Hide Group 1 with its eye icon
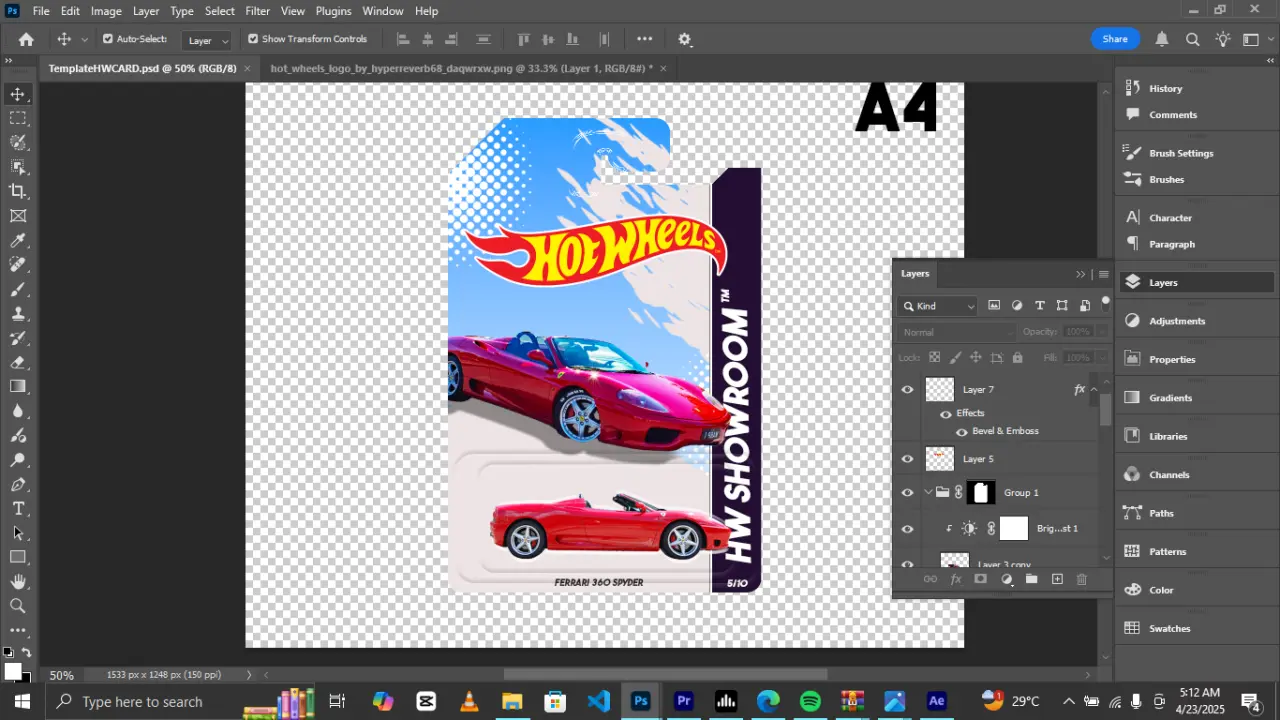This screenshot has height=720, width=1280. [x=907, y=493]
